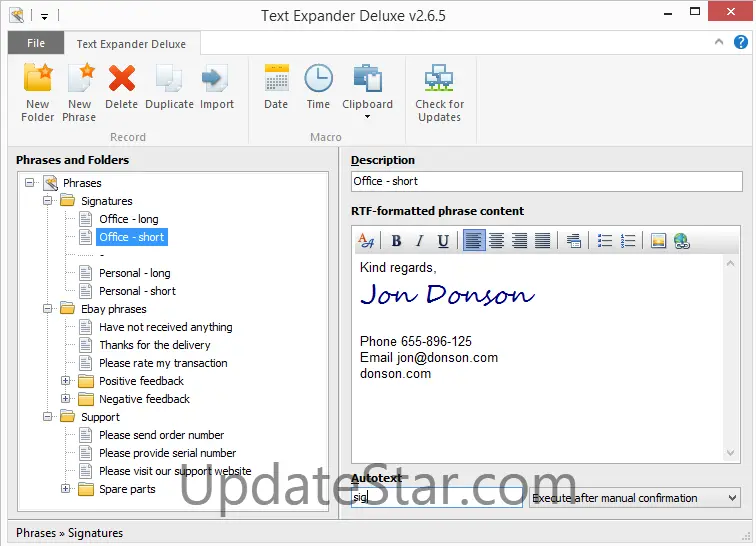Click the Signatures folder icon
Image resolution: width=756 pixels, height=546 pixels.
68,201
